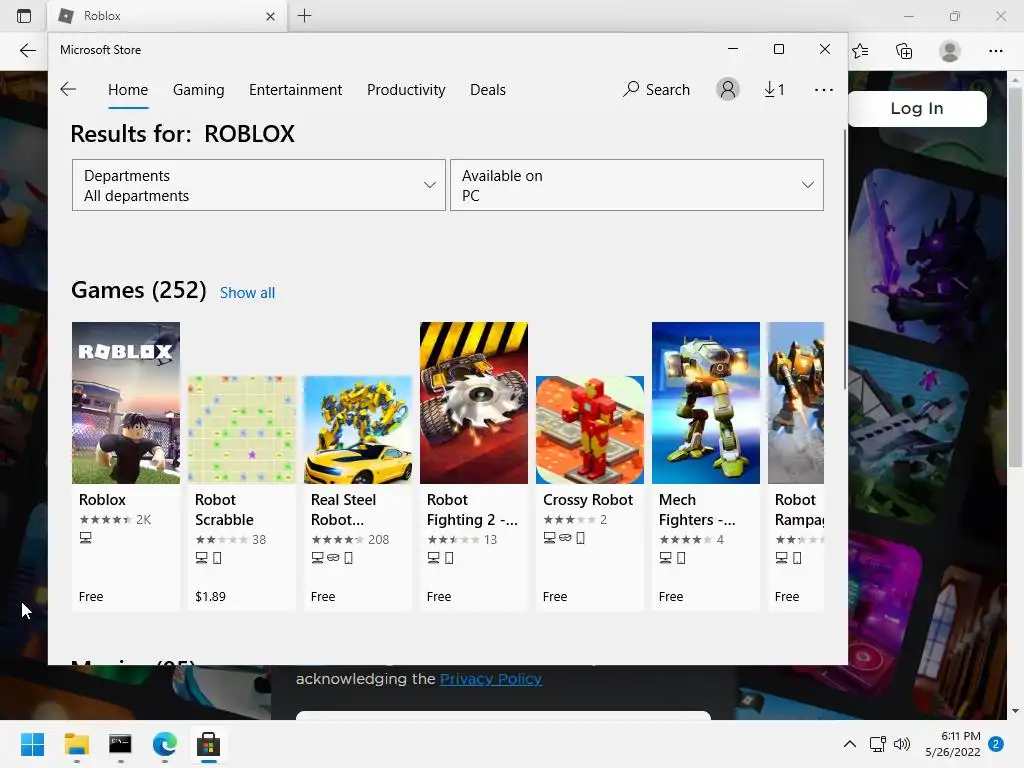Image resolution: width=1024 pixels, height=768 pixels.
Task: Select the Roblox browser tab
Action: (167, 16)
